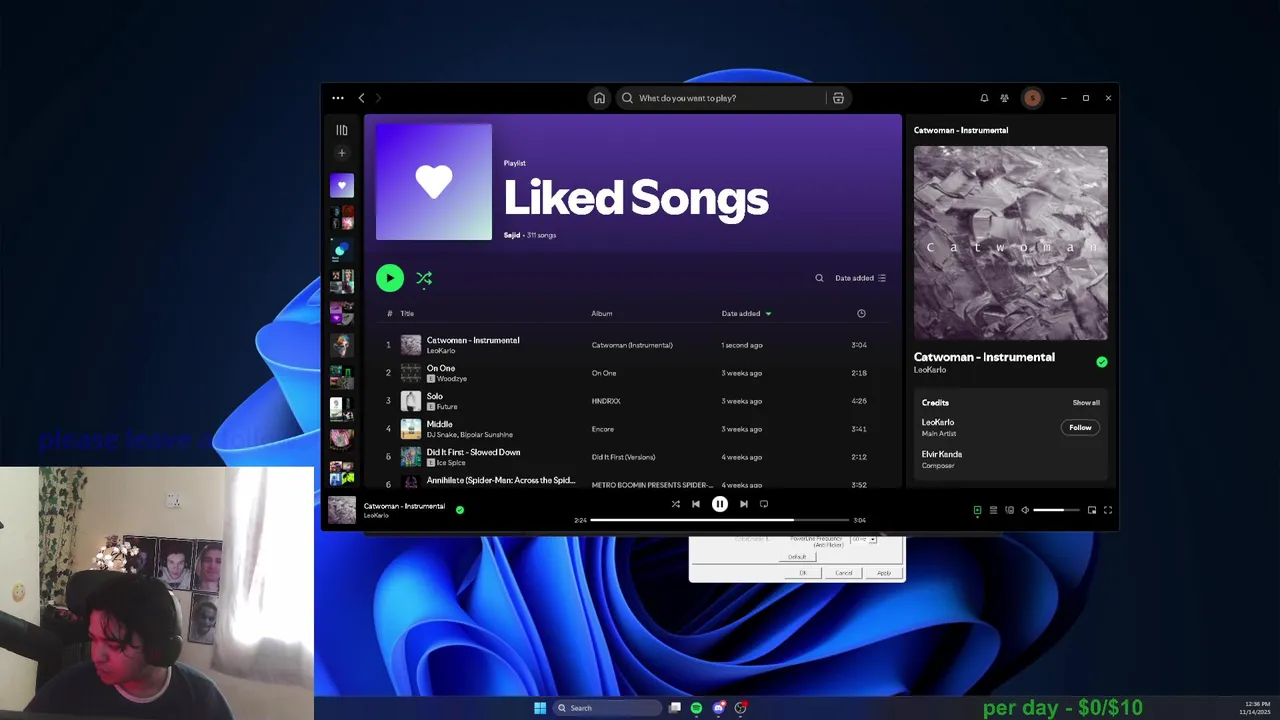Skip to the next track

click(744, 504)
